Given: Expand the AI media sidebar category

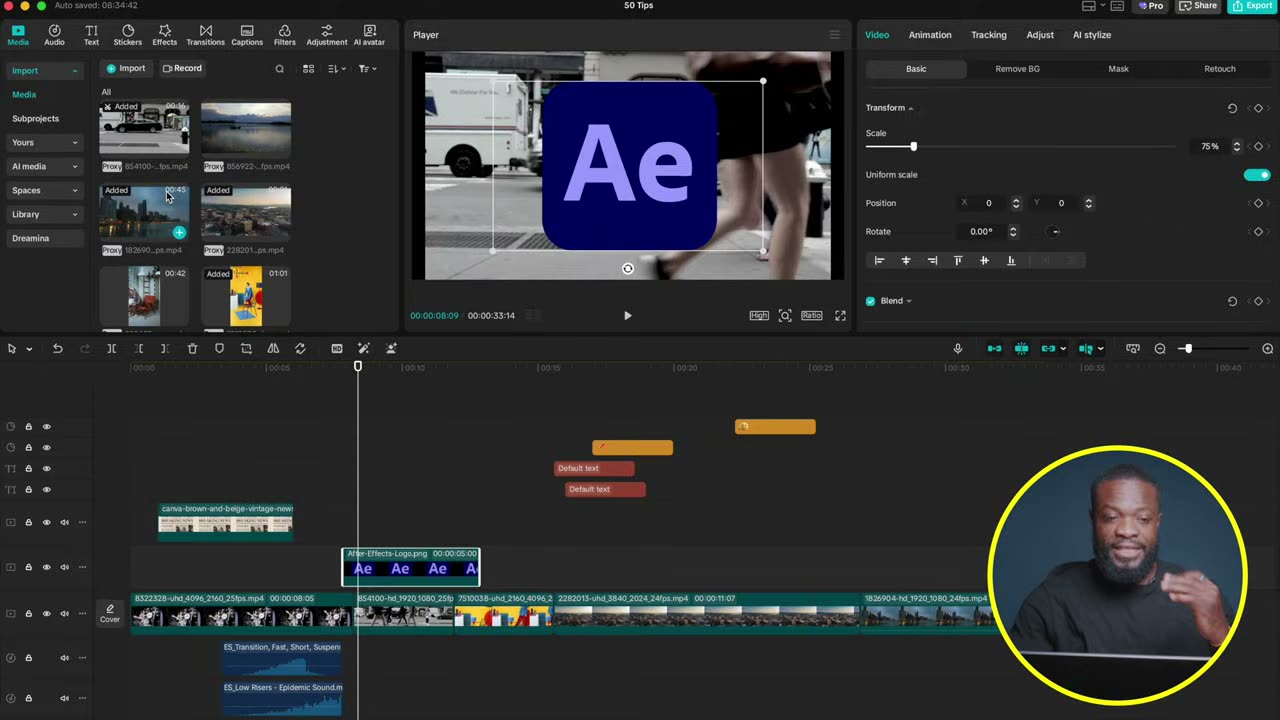Looking at the screenshot, I should [x=74, y=167].
